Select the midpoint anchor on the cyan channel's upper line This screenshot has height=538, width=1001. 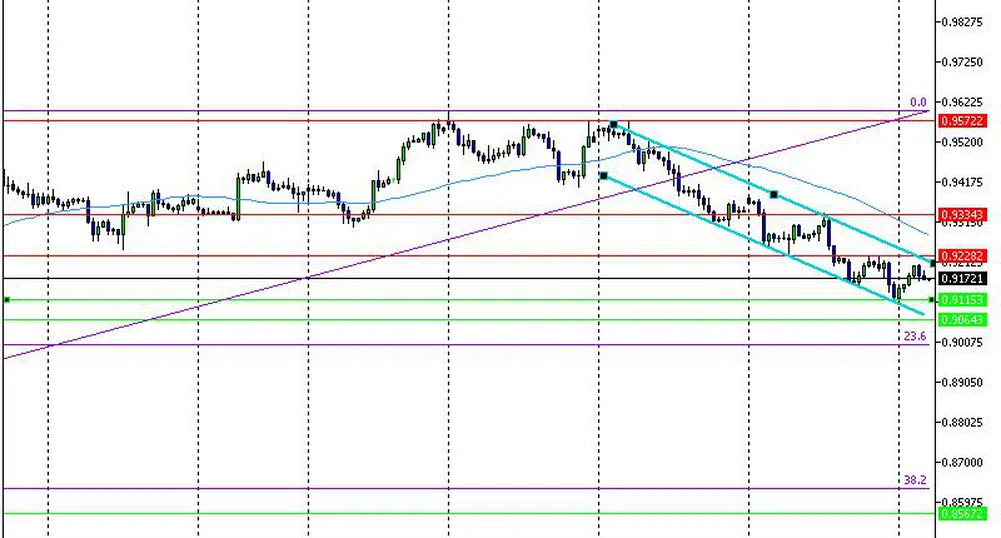[x=773, y=193]
